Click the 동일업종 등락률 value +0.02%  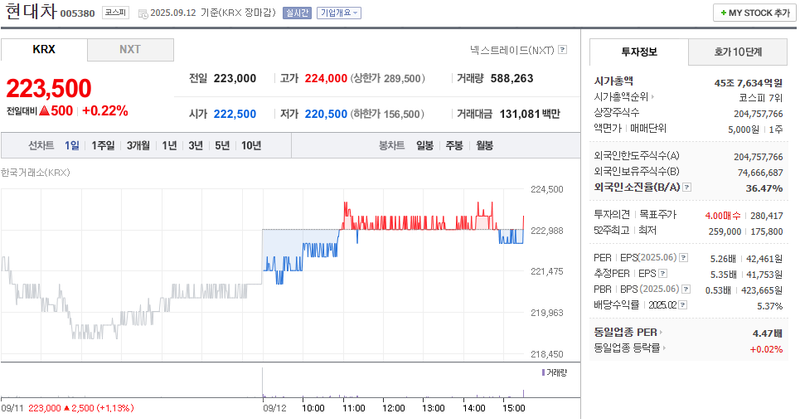(x=766, y=349)
